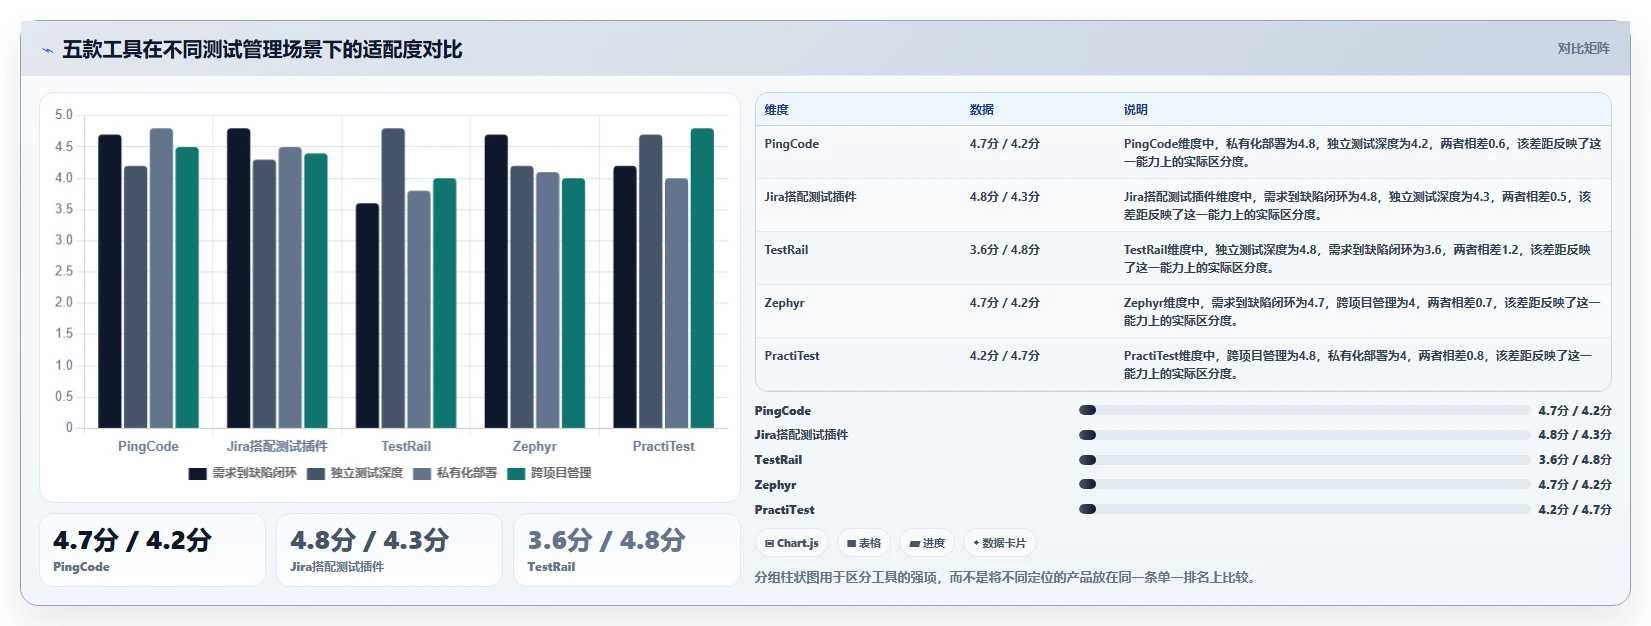Click TestRail's tall 独立测试深度 bar

click(393, 278)
